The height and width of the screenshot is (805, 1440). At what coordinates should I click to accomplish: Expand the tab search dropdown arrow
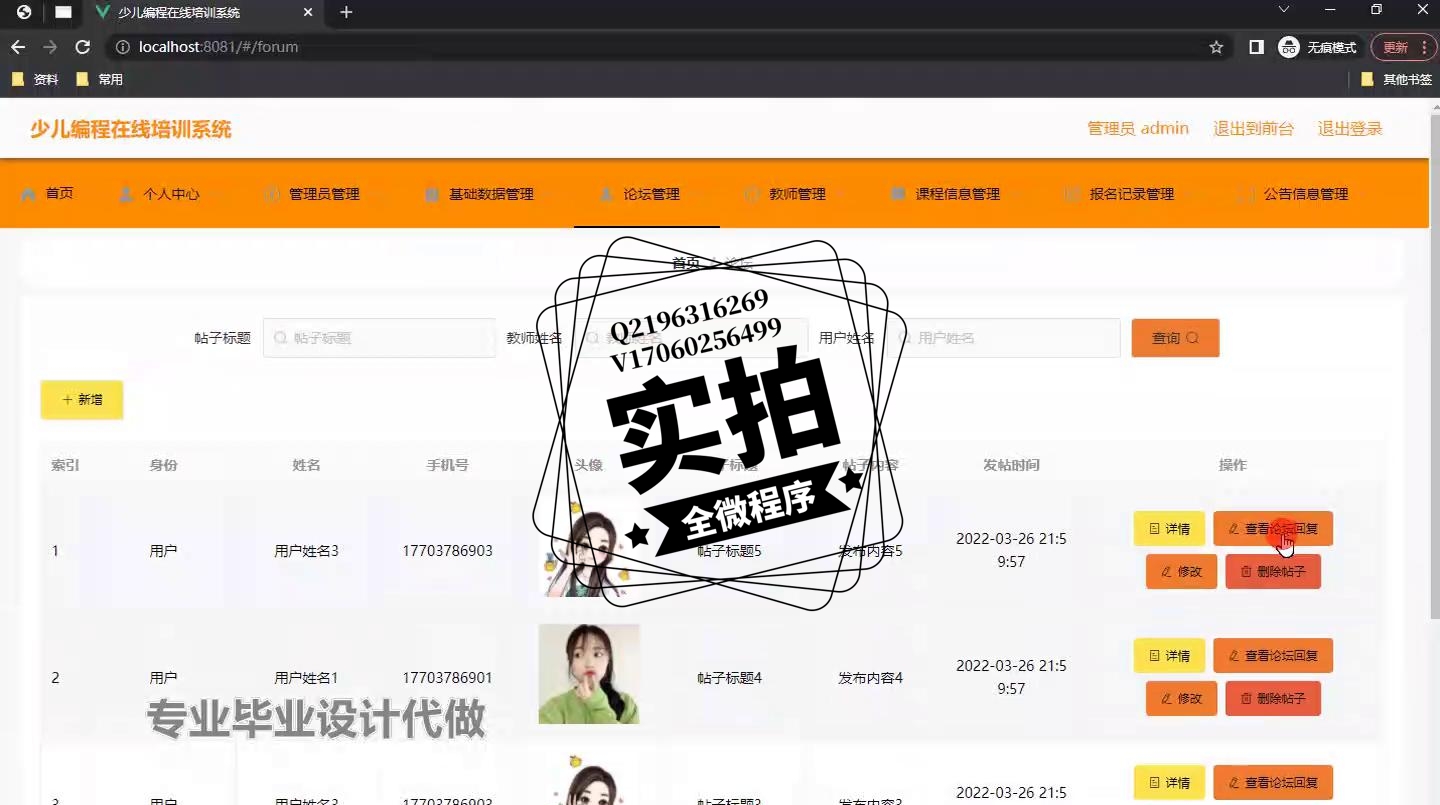point(1285,10)
